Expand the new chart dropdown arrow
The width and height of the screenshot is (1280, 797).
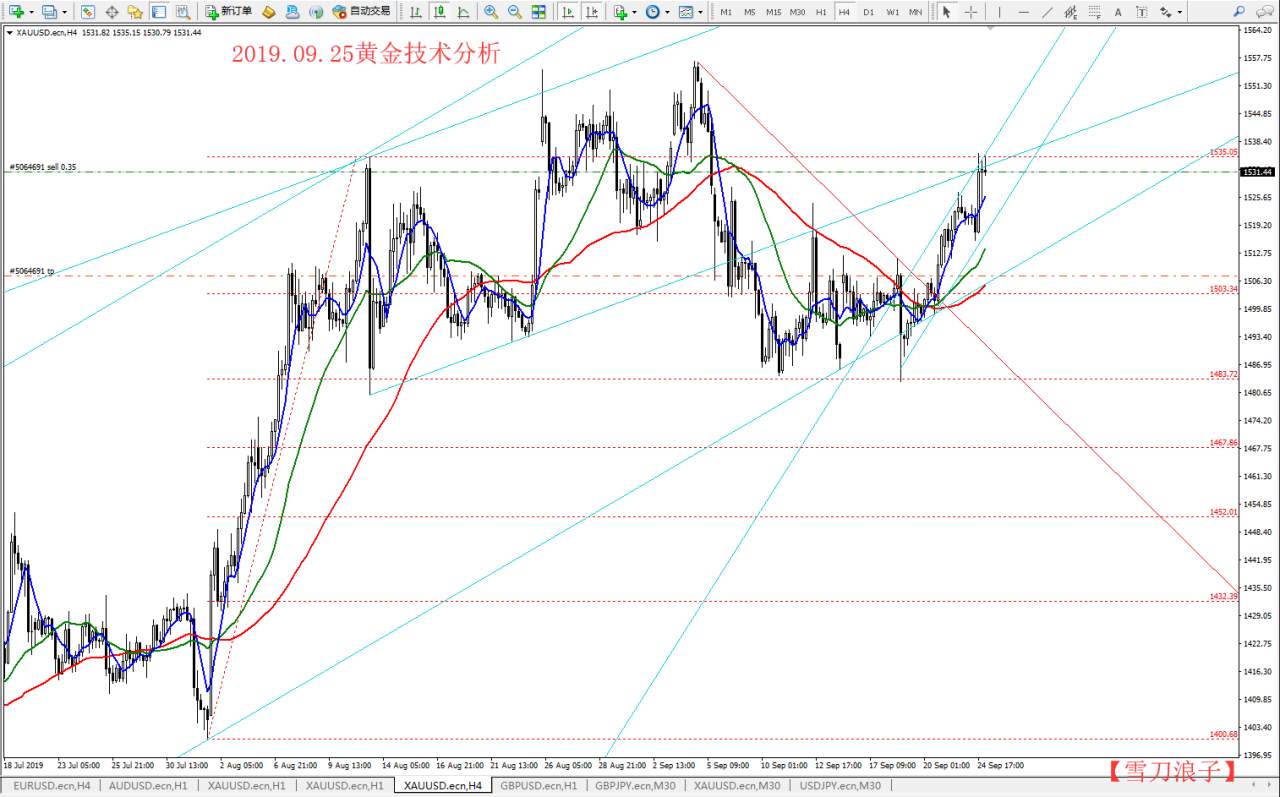point(31,12)
